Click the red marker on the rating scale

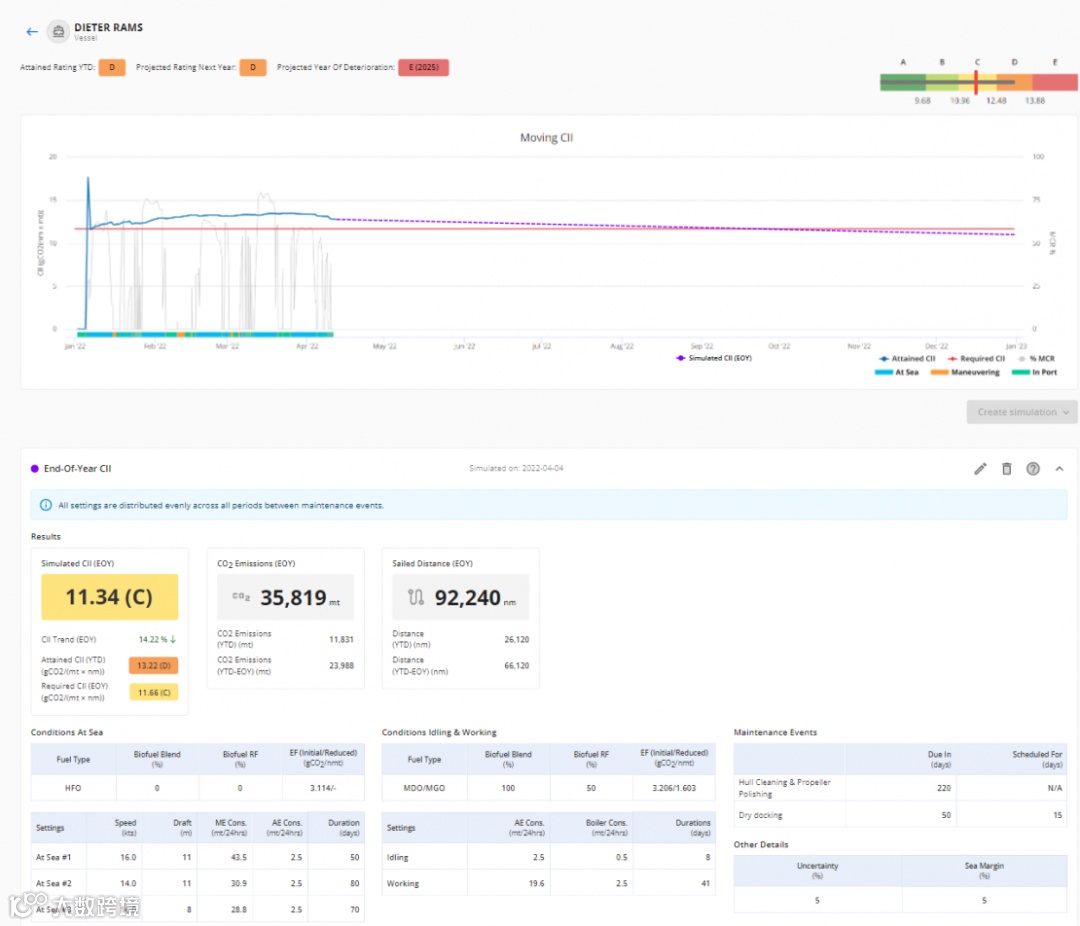point(976,82)
